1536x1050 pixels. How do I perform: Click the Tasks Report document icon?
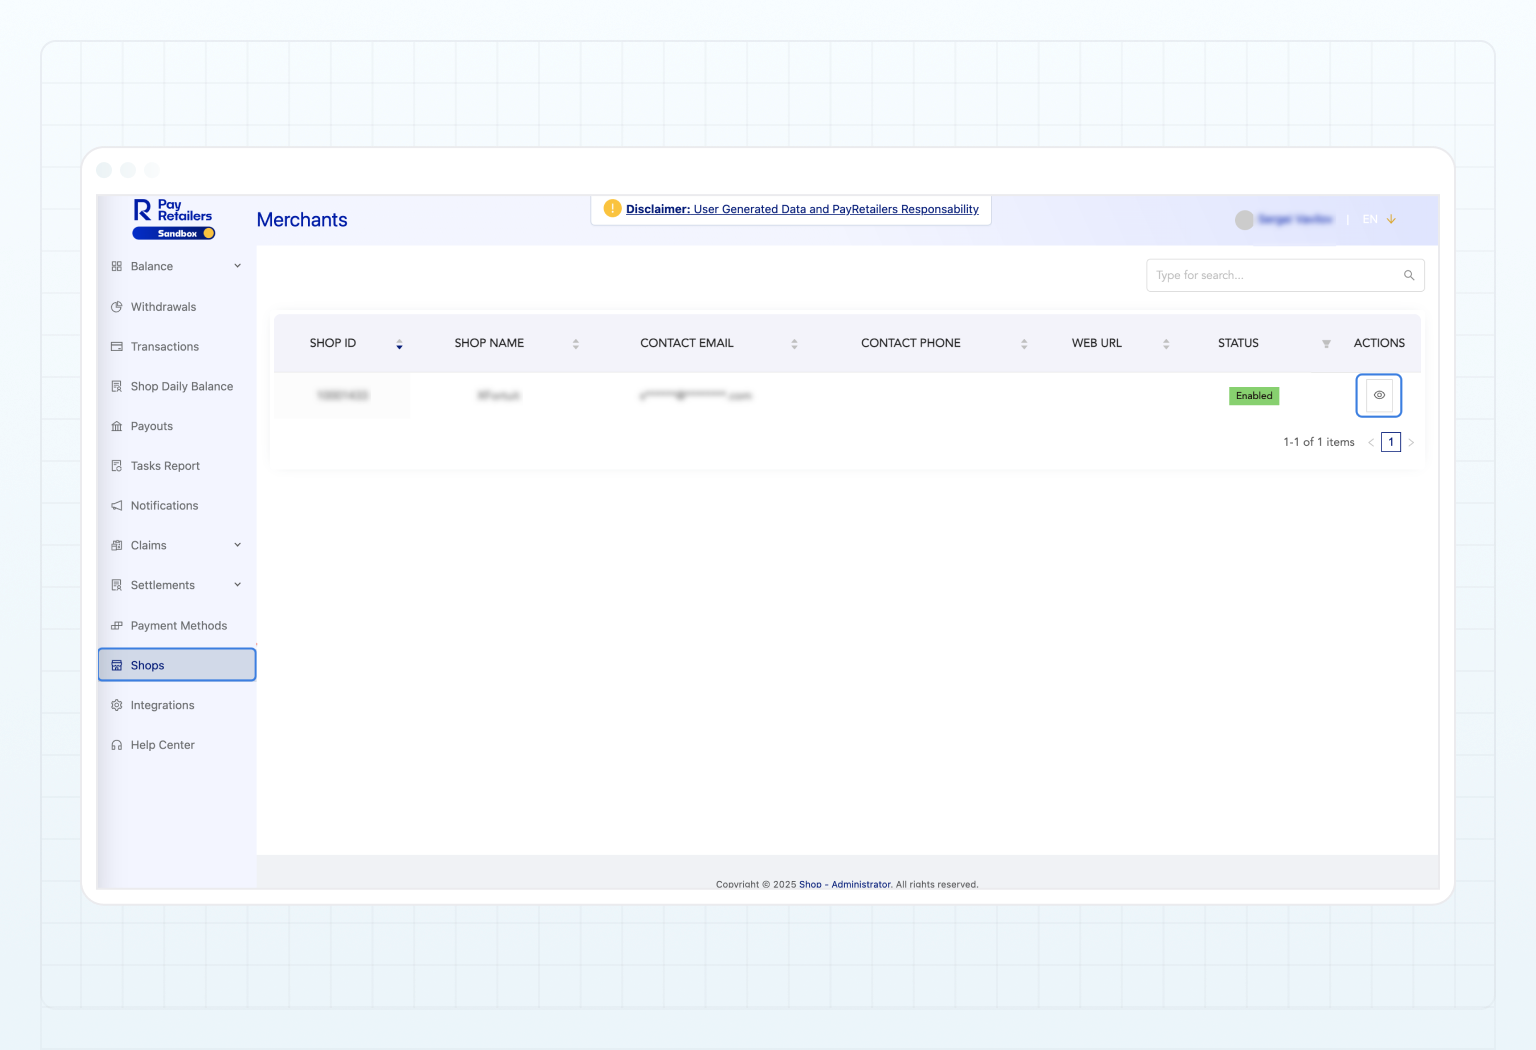point(117,466)
